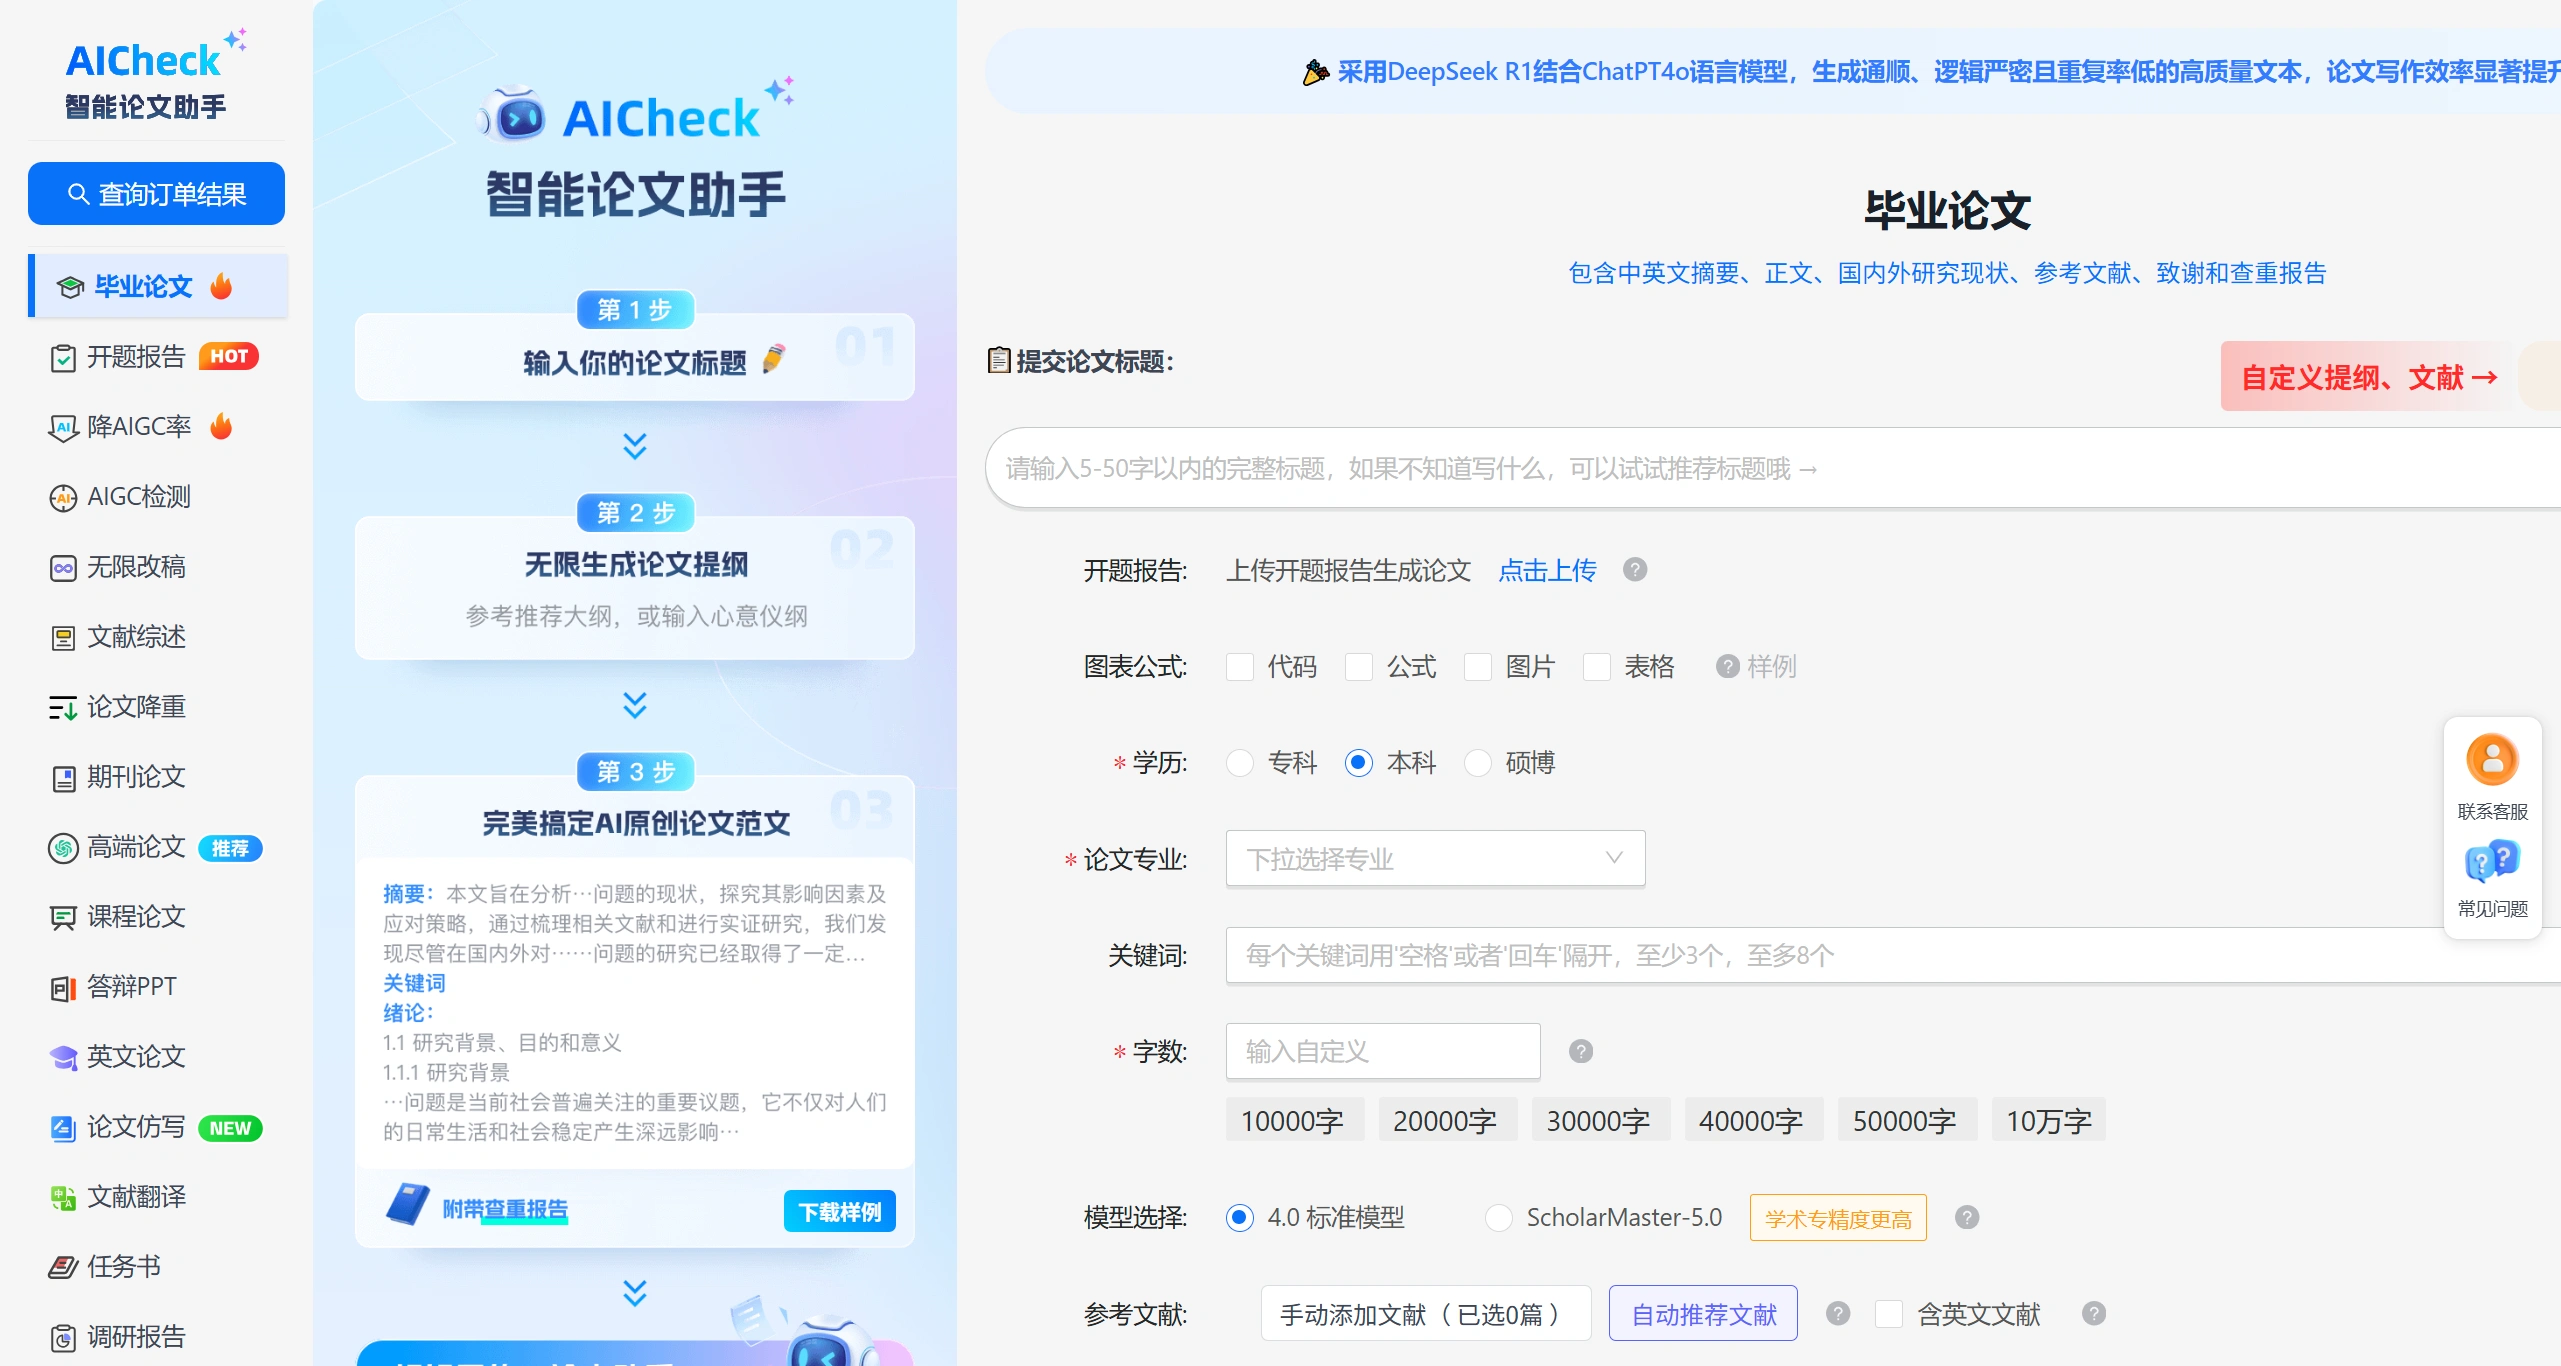Click 查询订单结果 button
Screen dimensions: 2561x1366
pos(156,193)
